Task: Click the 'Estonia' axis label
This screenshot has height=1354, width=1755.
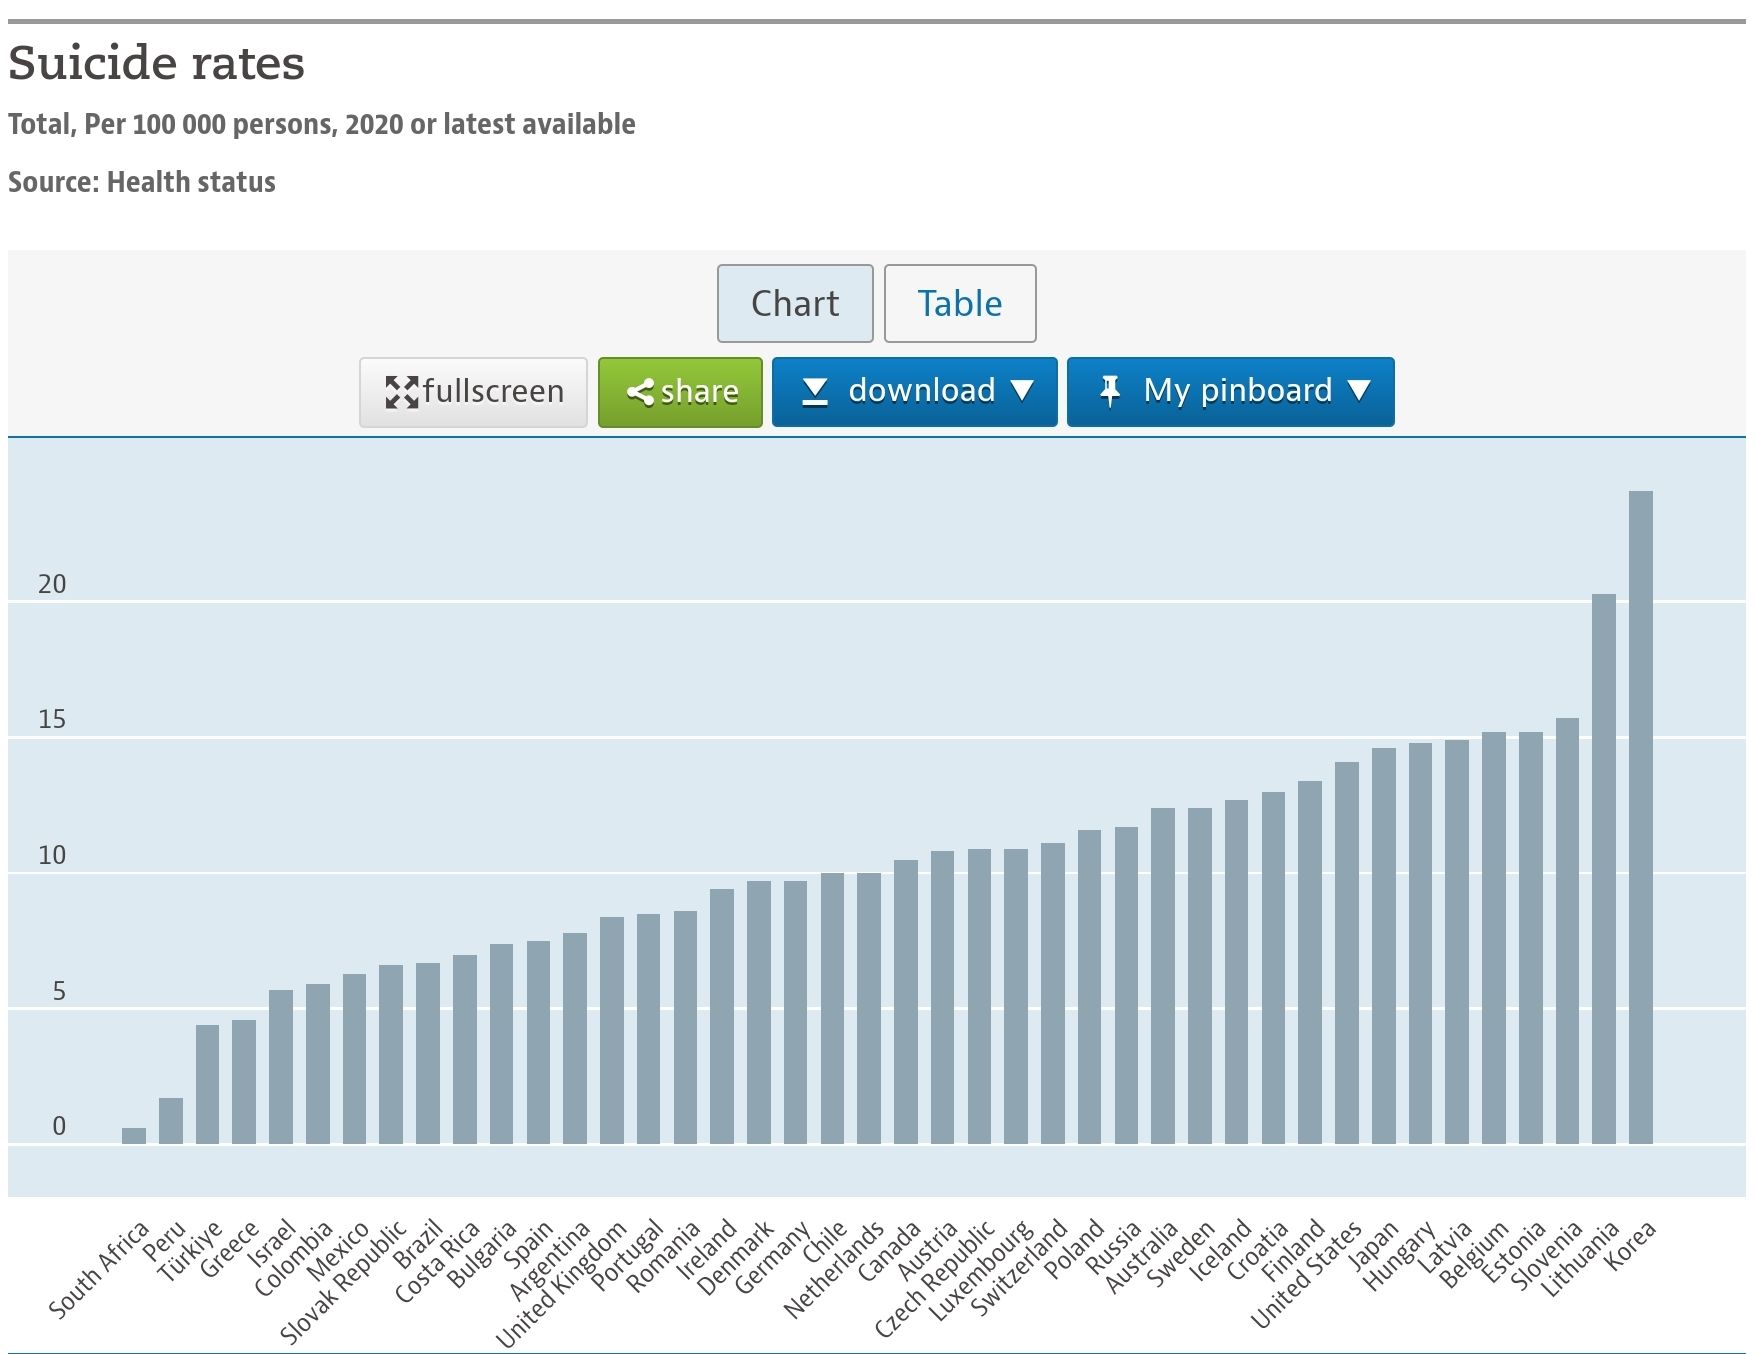Action: [1513, 1251]
